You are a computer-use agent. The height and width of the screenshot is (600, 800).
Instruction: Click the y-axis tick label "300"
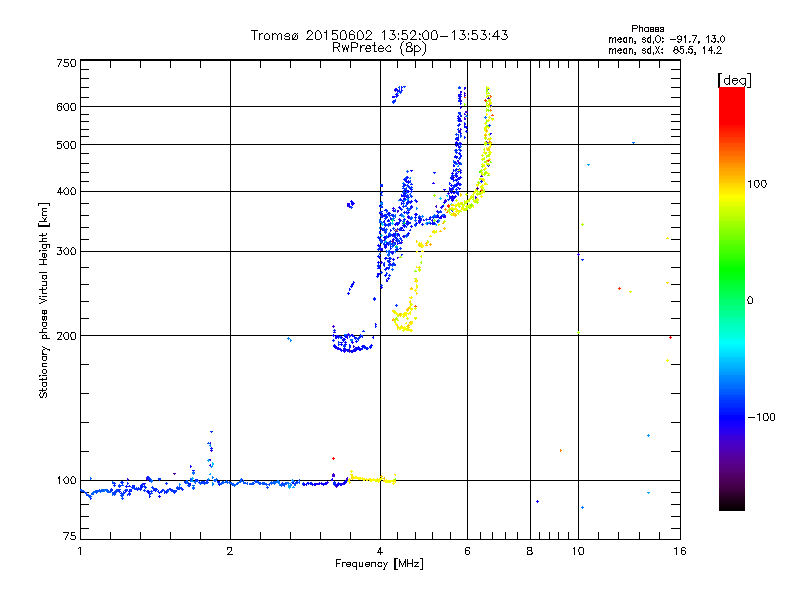tap(66, 252)
